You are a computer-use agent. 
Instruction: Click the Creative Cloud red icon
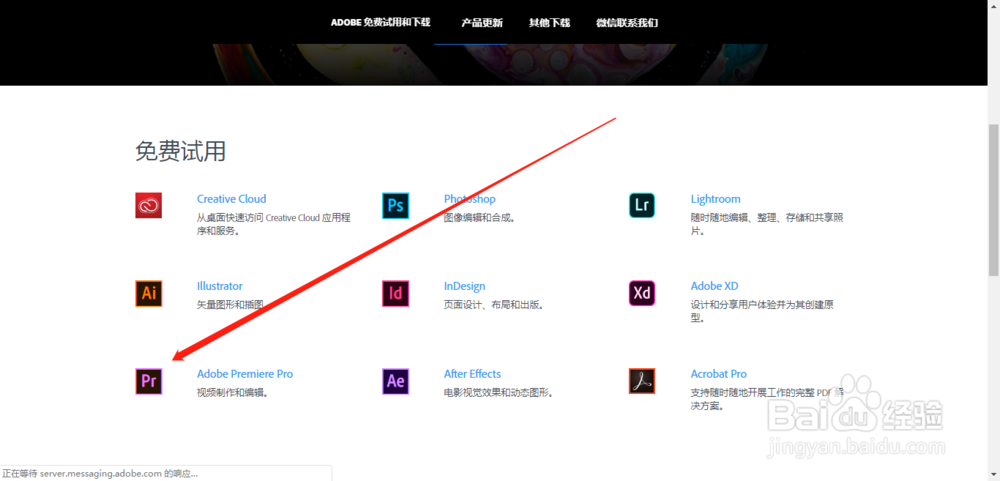tap(149, 205)
